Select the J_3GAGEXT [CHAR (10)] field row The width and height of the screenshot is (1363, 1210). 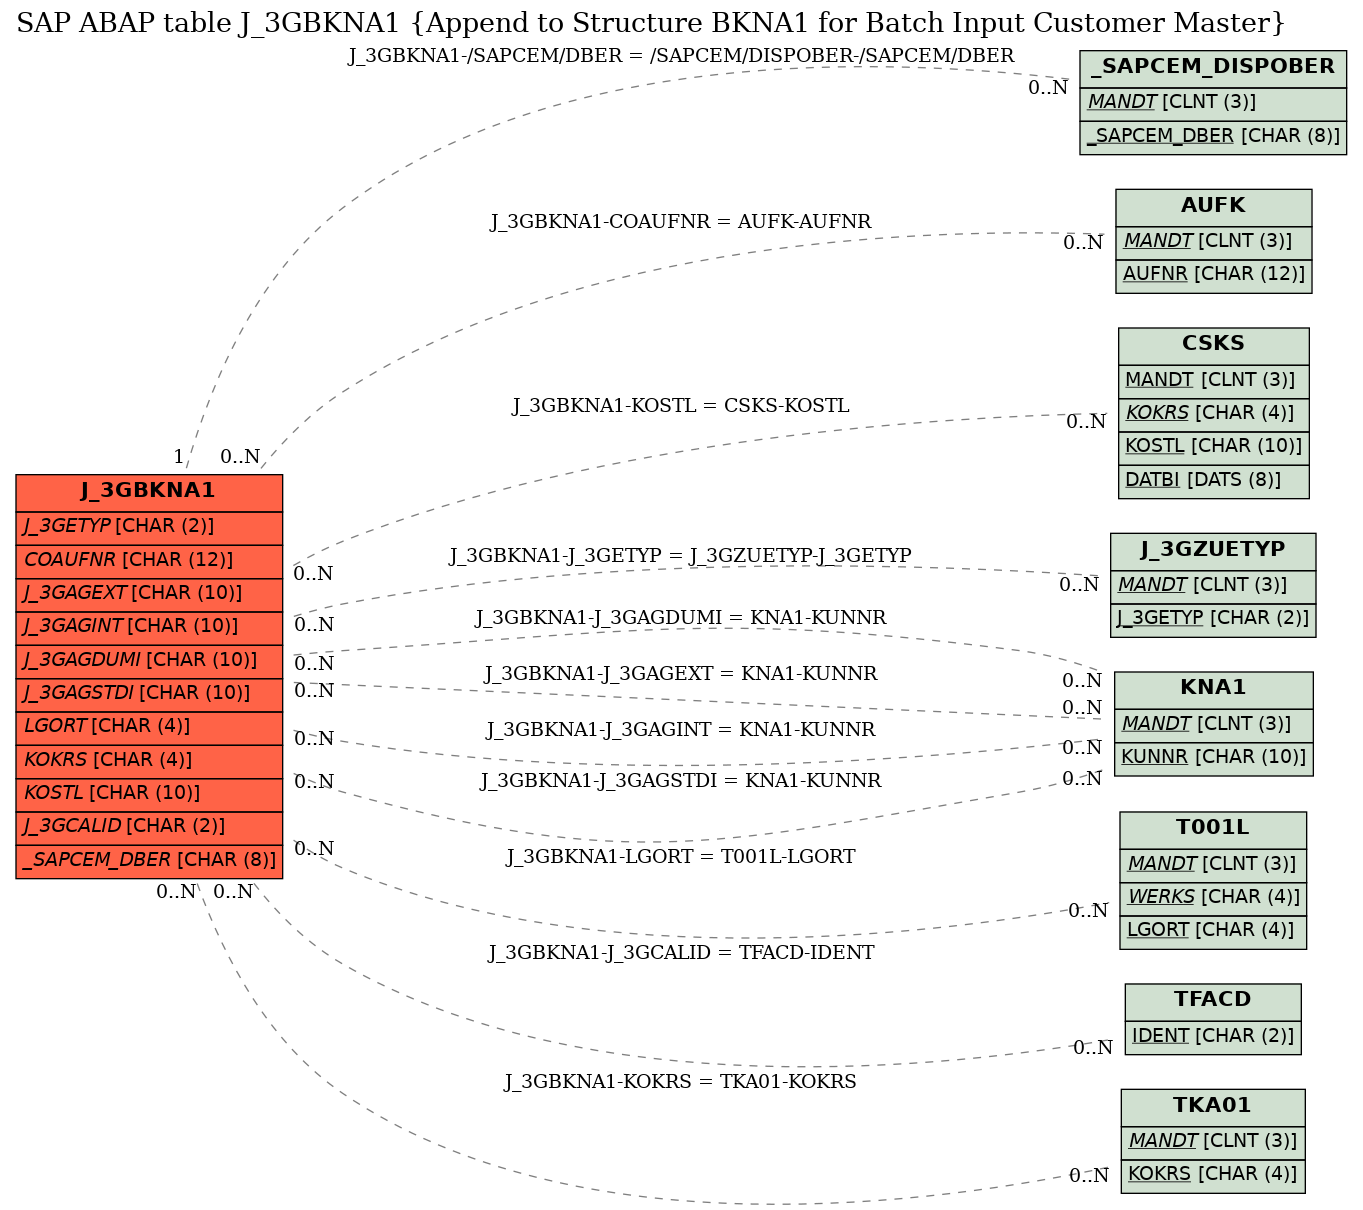[x=149, y=594]
